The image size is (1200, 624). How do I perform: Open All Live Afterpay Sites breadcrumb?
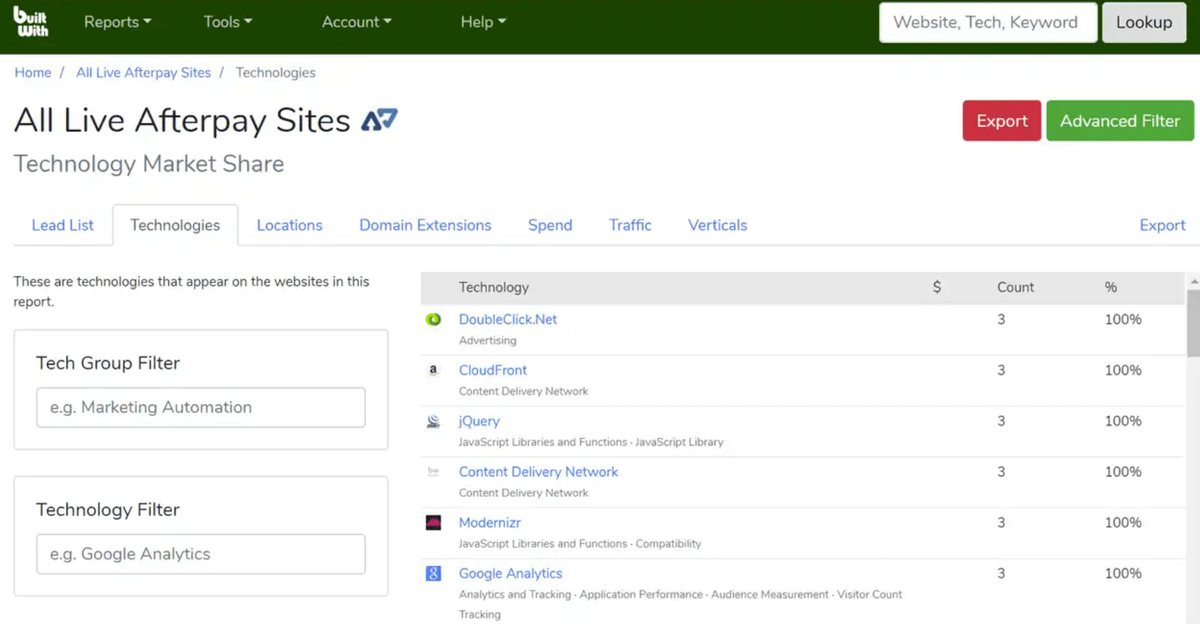pyautogui.click(x=144, y=72)
